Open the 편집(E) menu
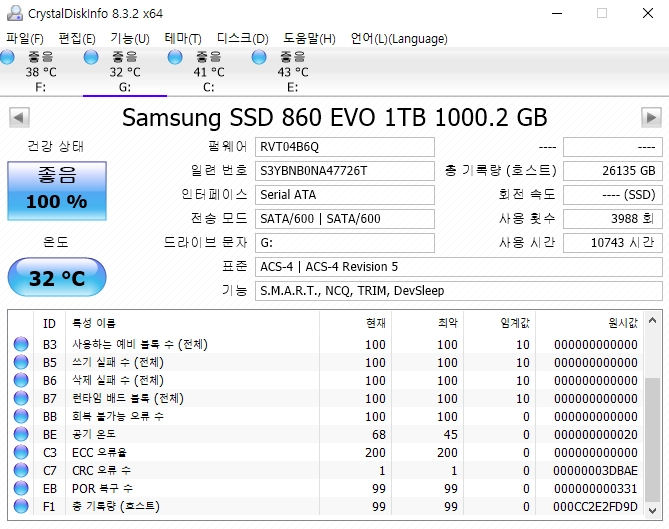This screenshot has height=529, width=669. (77, 39)
